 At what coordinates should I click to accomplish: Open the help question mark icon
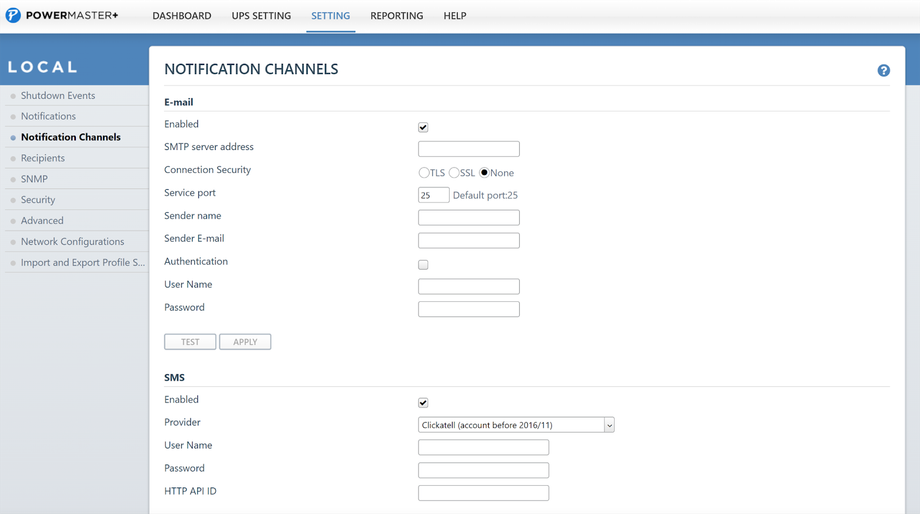pyautogui.click(x=883, y=70)
